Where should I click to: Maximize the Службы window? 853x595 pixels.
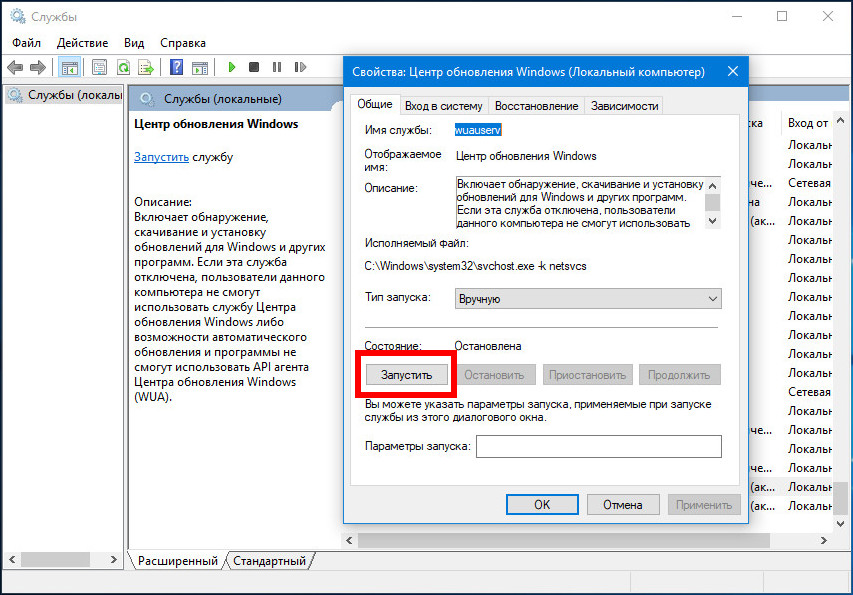782,16
